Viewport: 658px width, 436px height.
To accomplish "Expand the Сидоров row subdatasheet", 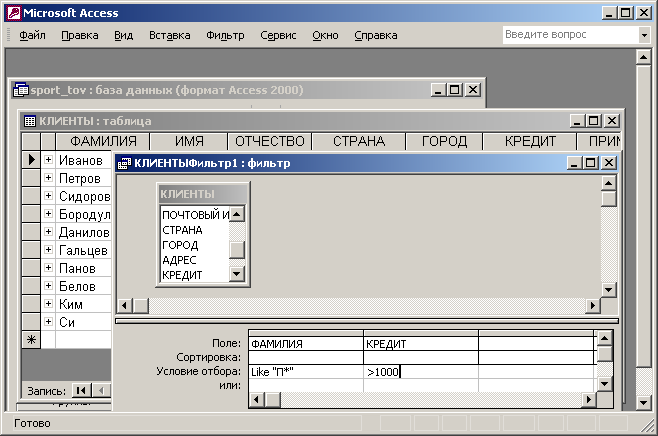I will pyautogui.click(x=48, y=196).
